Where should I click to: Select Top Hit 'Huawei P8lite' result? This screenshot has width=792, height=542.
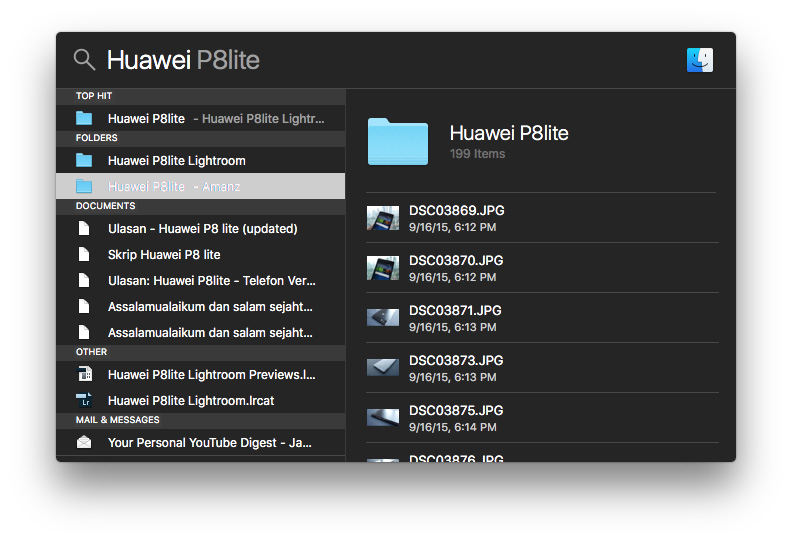pyautogui.click(x=201, y=119)
